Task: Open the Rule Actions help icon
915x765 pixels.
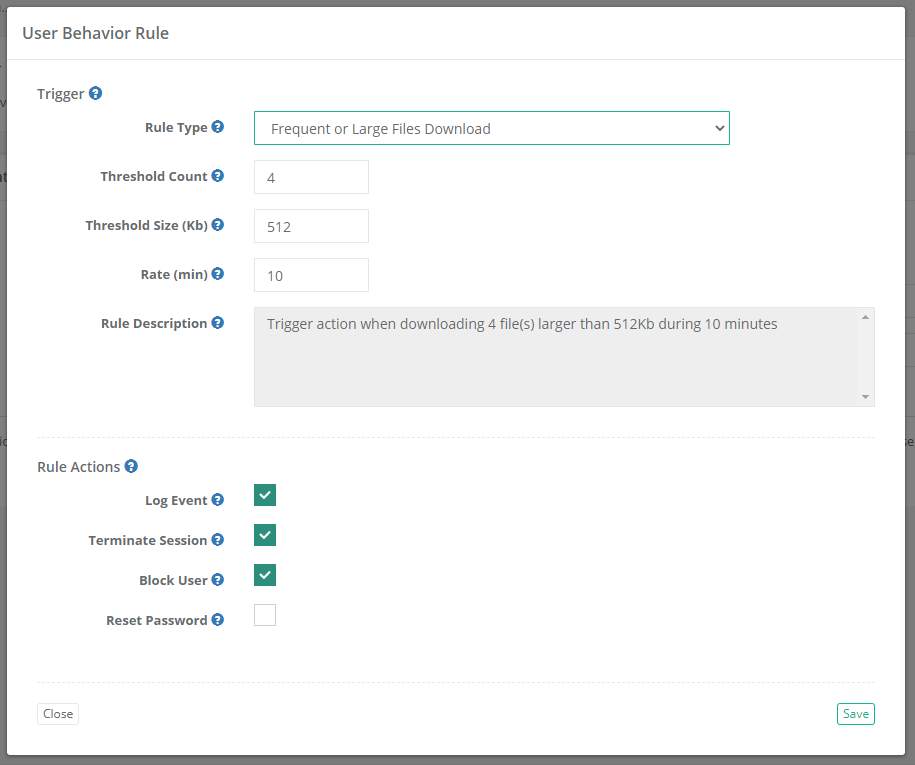Action: point(131,466)
